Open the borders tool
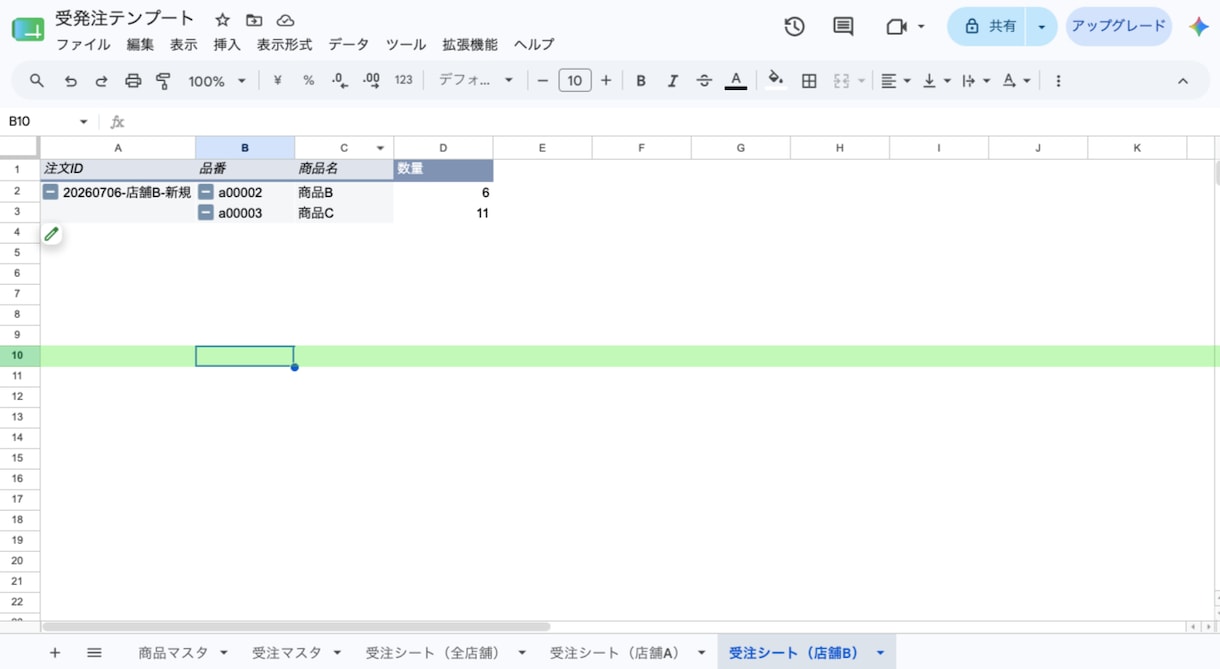The height and width of the screenshot is (669, 1220). [x=810, y=81]
